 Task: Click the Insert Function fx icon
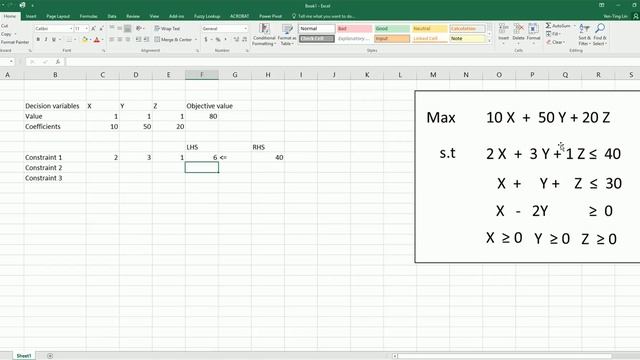coord(58,62)
